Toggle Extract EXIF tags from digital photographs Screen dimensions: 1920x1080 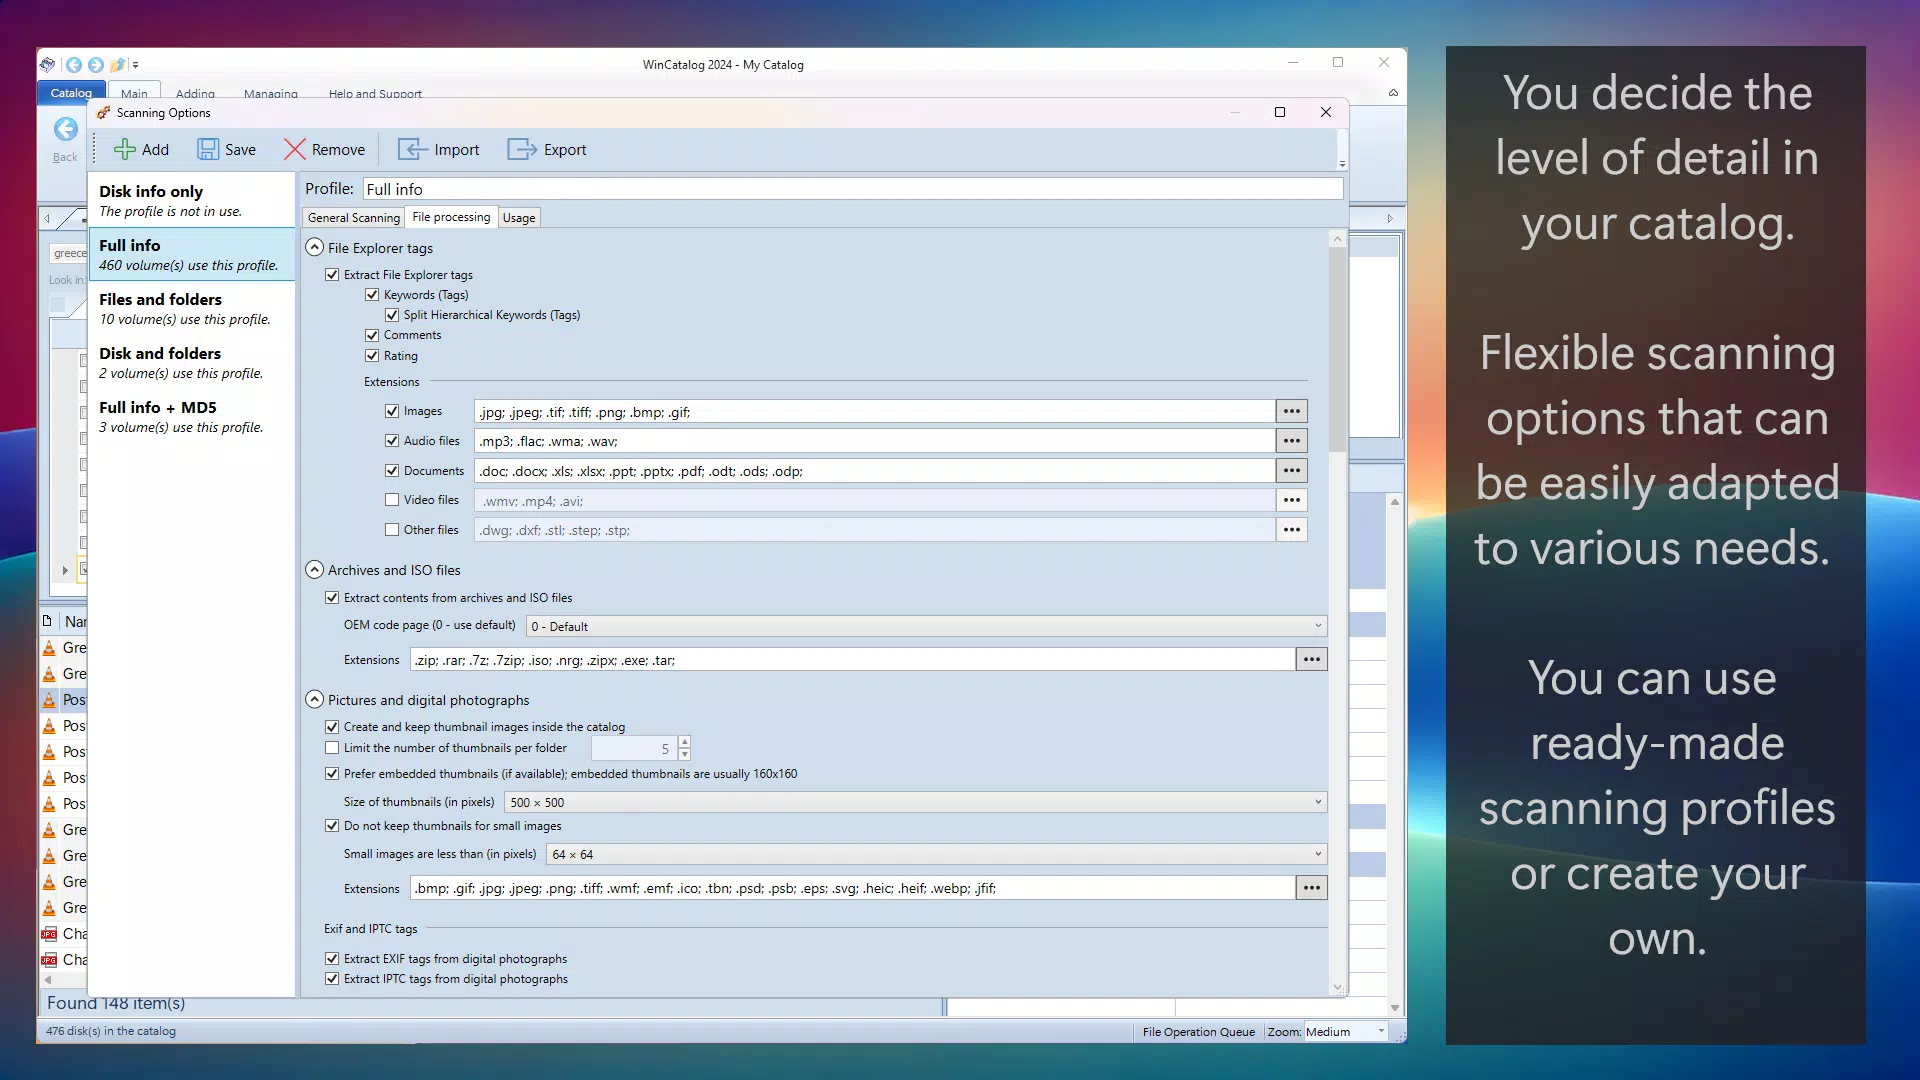click(x=332, y=959)
